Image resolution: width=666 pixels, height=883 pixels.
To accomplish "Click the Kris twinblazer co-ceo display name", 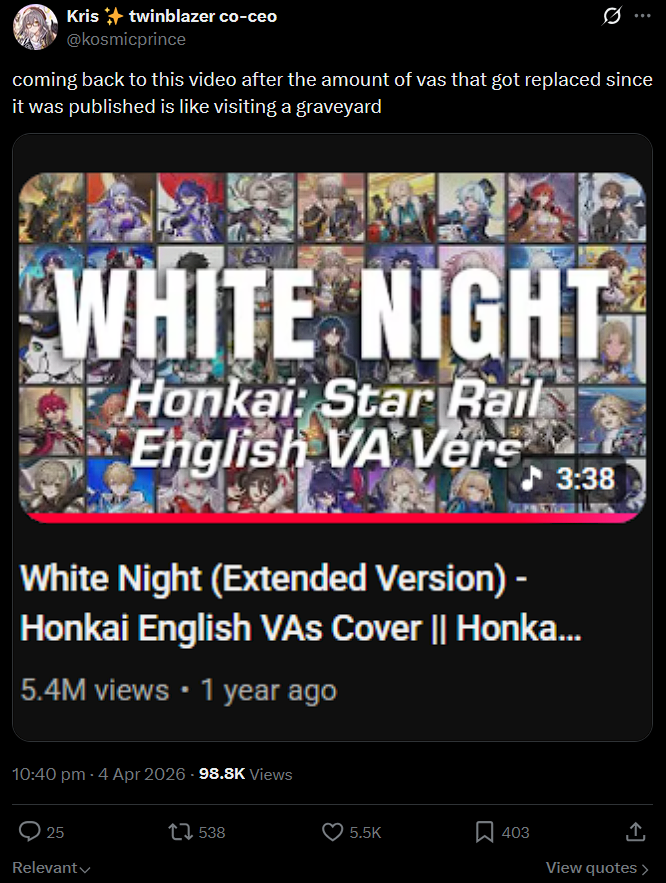I will pyautogui.click(x=172, y=16).
